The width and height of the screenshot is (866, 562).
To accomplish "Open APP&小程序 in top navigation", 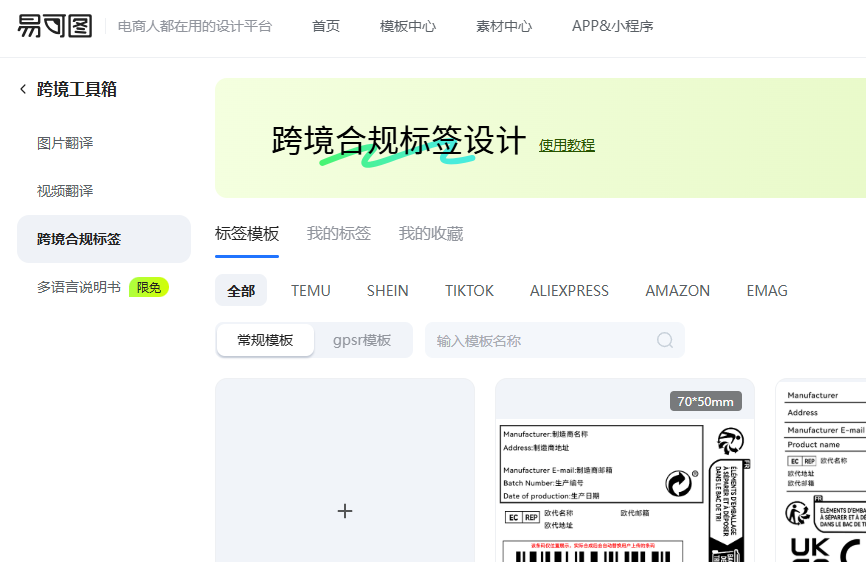I will (x=612, y=26).
